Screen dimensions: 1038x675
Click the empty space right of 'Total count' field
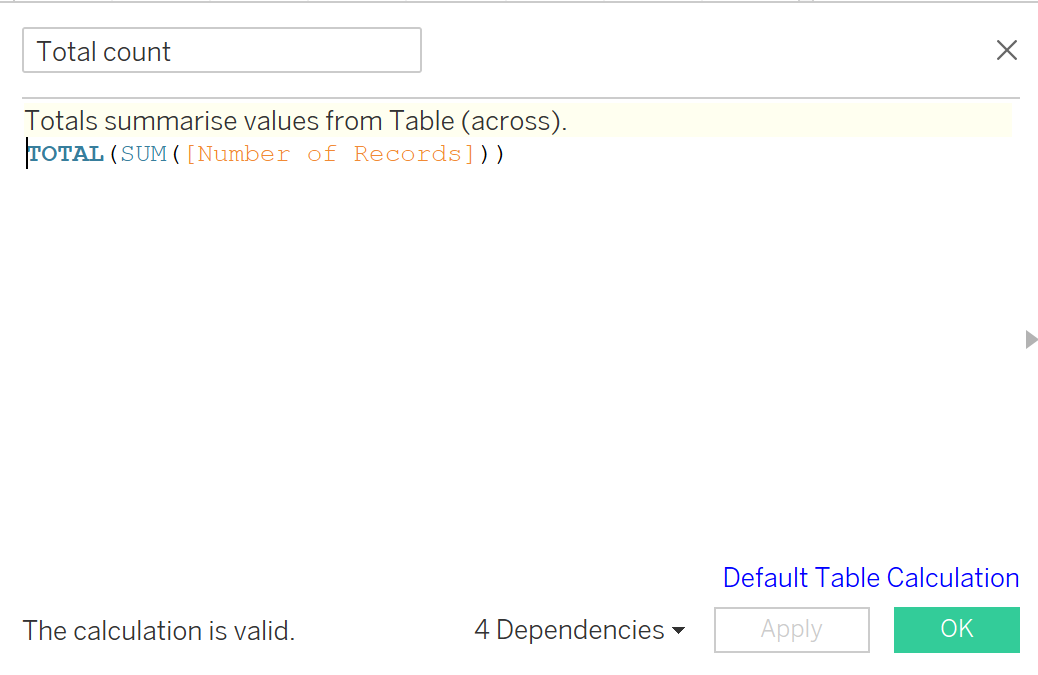click(x=700, y=51)
